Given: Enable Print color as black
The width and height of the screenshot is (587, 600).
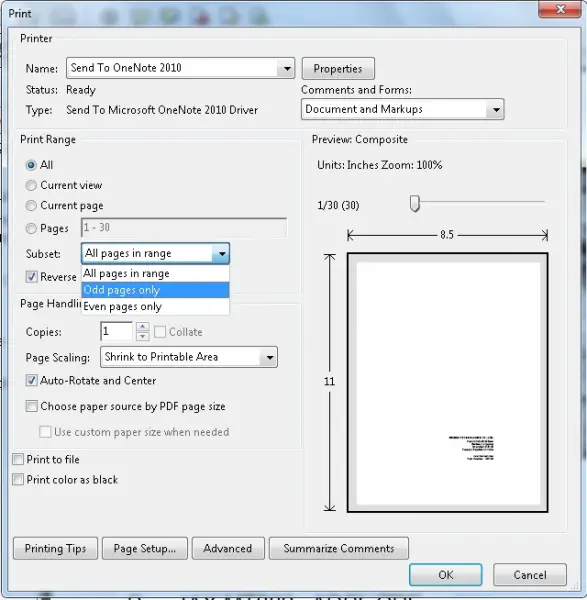Looking at the screenshot, I should pyautogui.click(x=18, y=479).
